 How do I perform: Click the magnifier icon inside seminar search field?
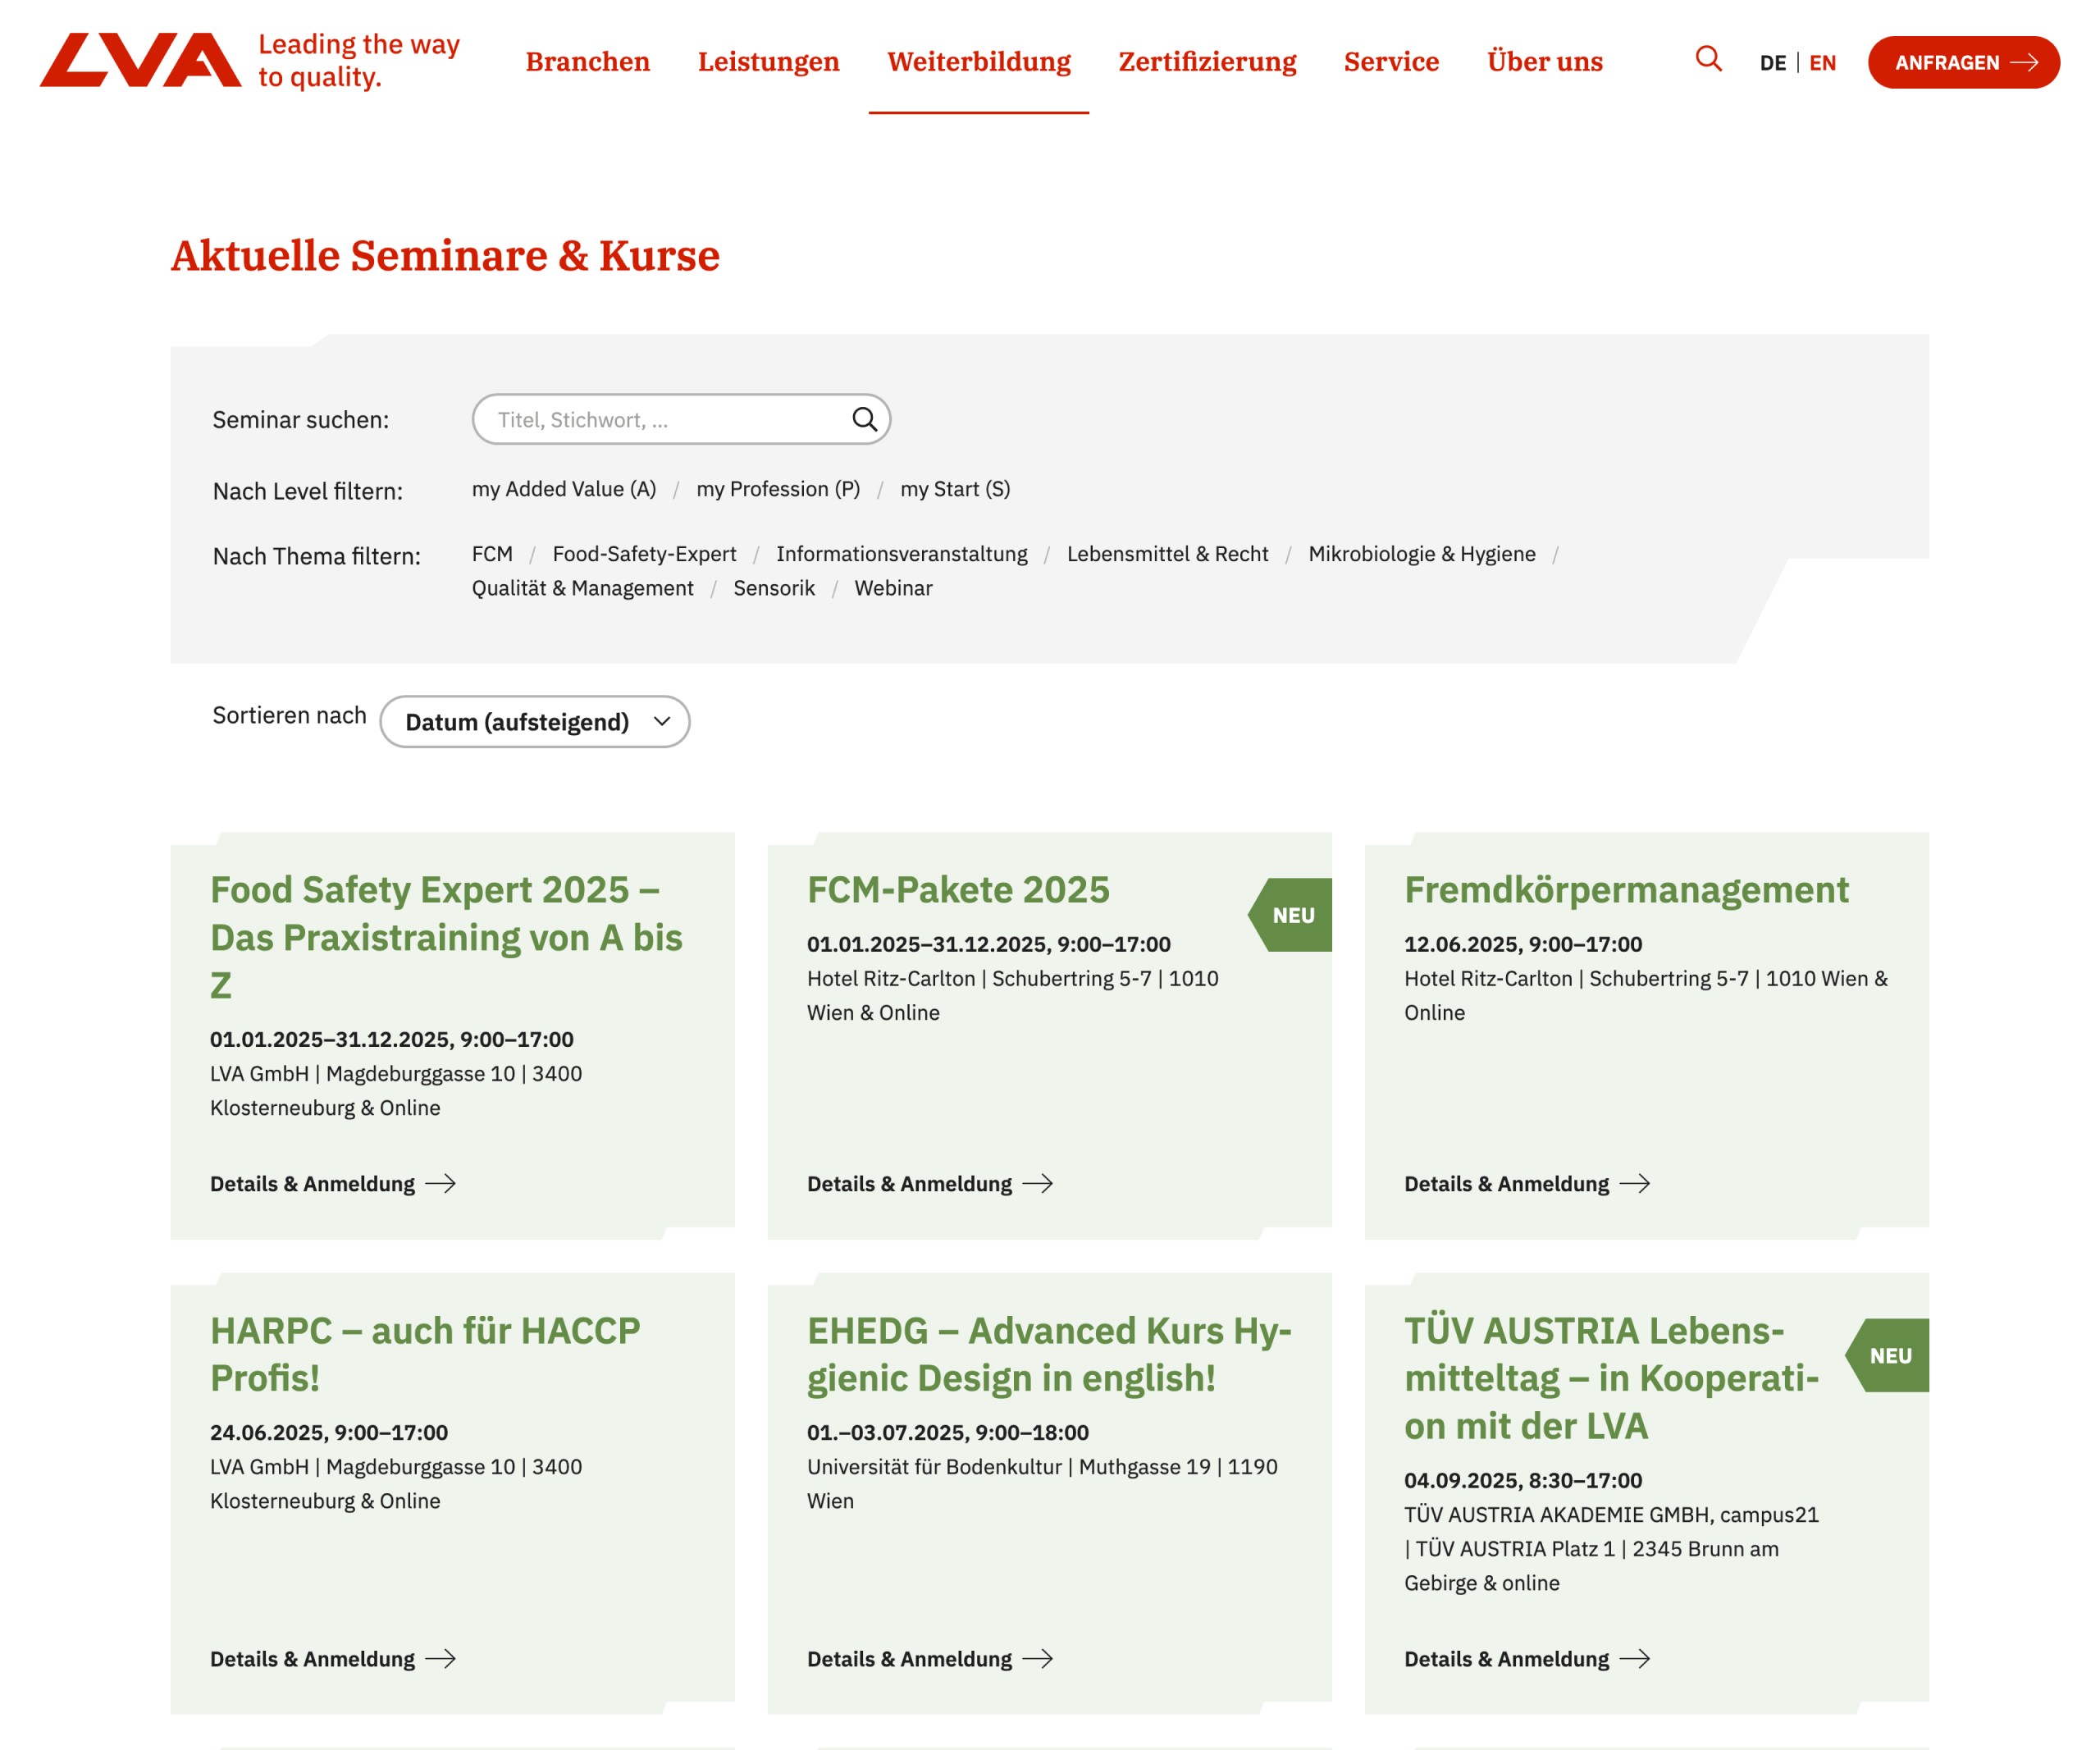[x=864, y=419]
